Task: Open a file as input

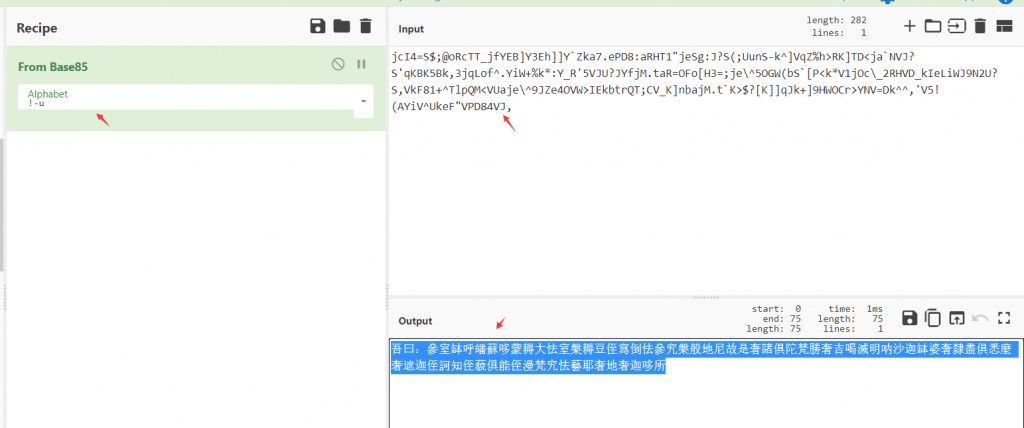Action: [956, 26]
